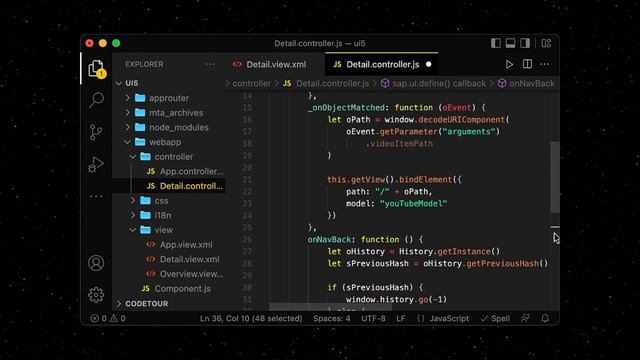
Task: Click the errors count in status bar
Action: point(99,318)
